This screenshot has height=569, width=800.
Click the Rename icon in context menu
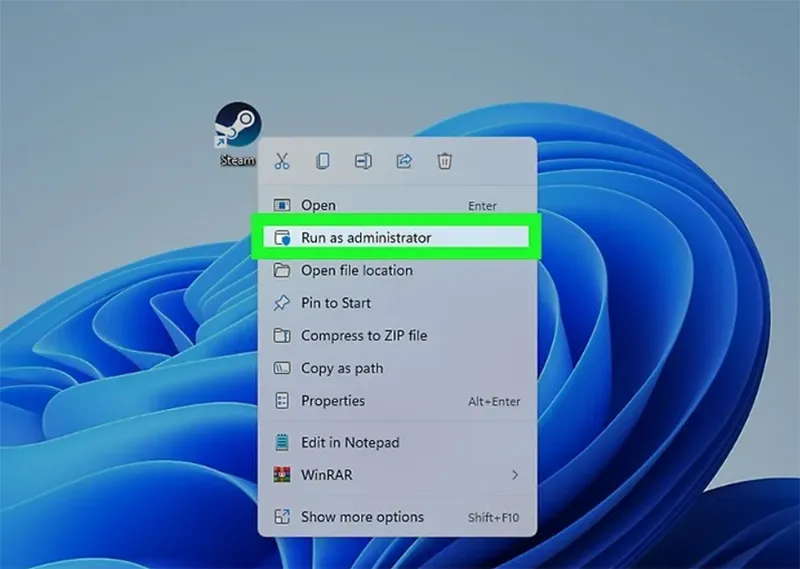pyautogui.click(x=363, y=161)
